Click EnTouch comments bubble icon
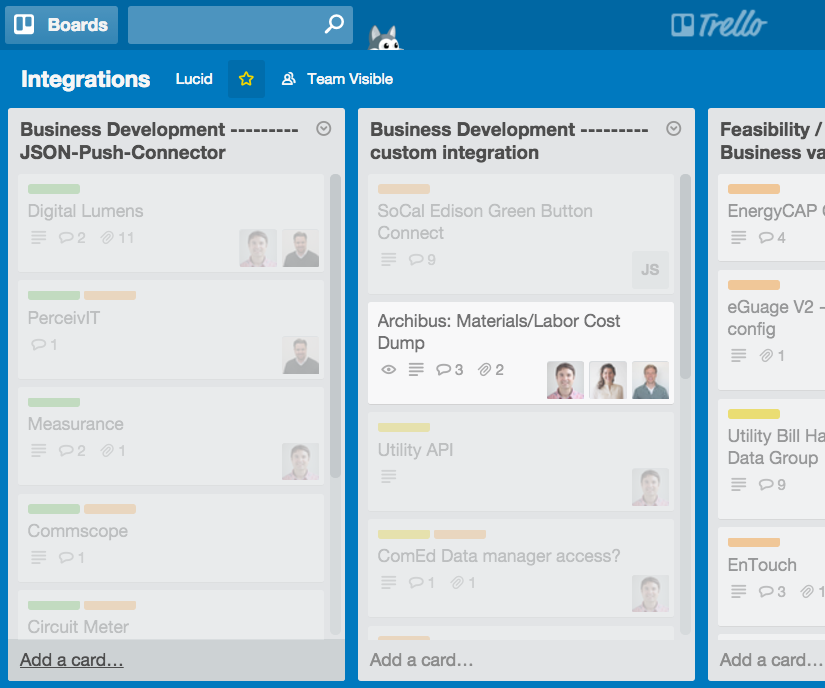Viewport: 825px width, 688px height. [766, 592]
